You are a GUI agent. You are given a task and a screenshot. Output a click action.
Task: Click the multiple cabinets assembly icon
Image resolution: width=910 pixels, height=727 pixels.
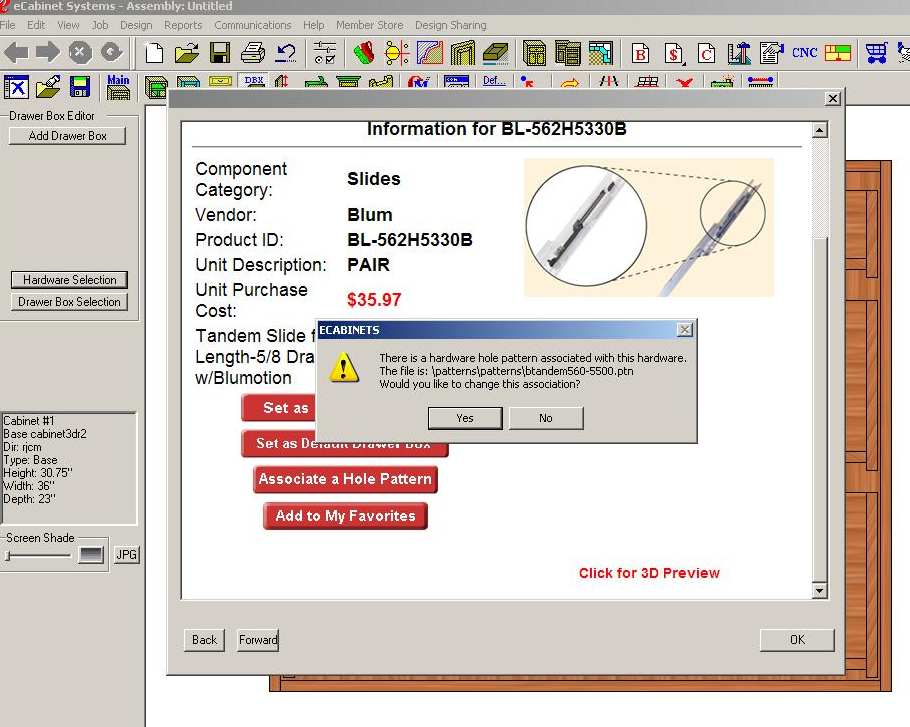[568, 53]
